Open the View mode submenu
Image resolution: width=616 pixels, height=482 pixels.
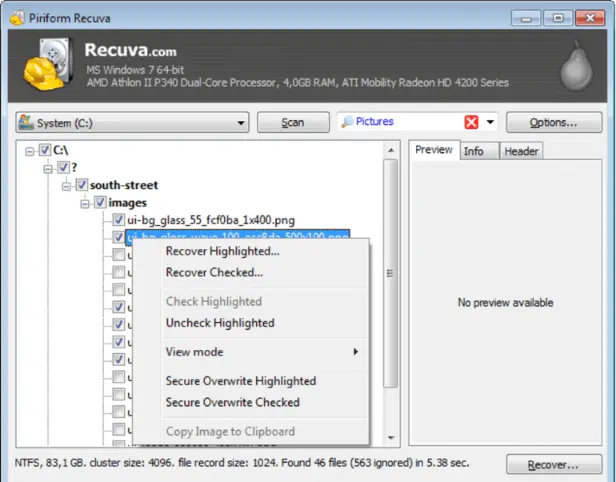coord(251,352)
